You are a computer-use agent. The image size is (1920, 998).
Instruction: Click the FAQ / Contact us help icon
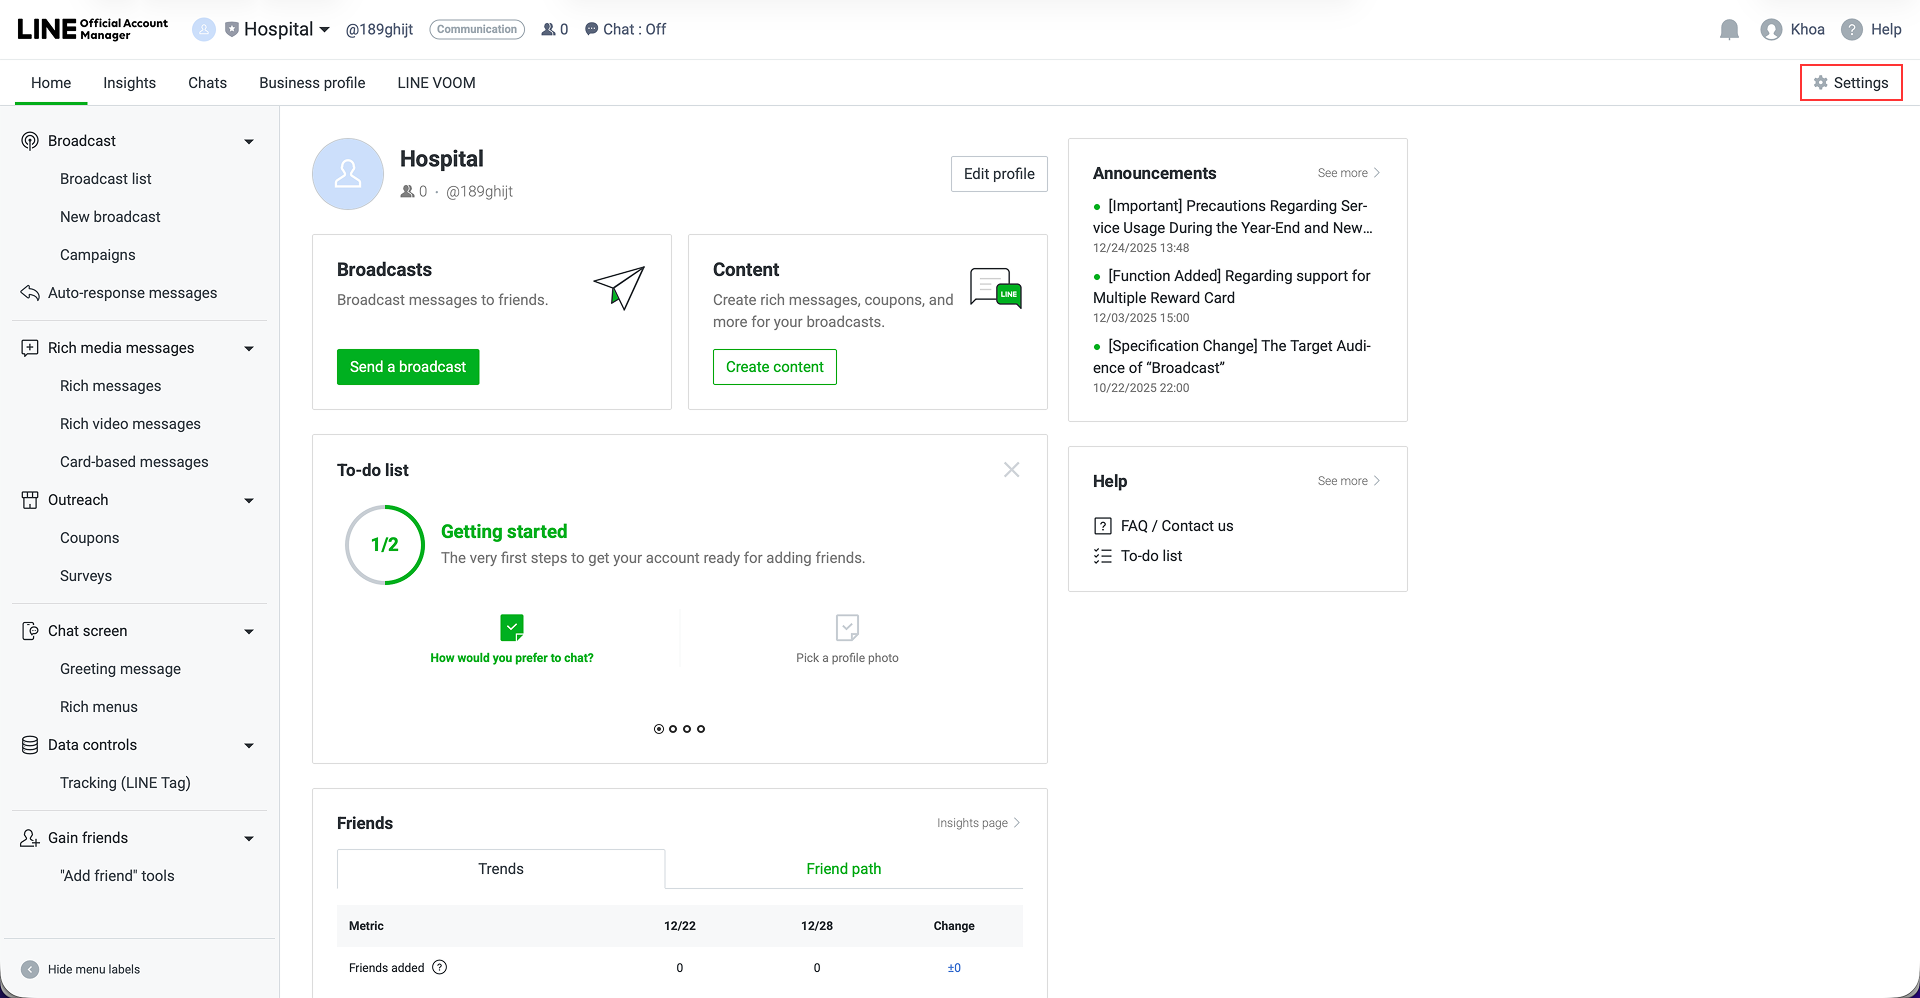[x=1103, y=525]
